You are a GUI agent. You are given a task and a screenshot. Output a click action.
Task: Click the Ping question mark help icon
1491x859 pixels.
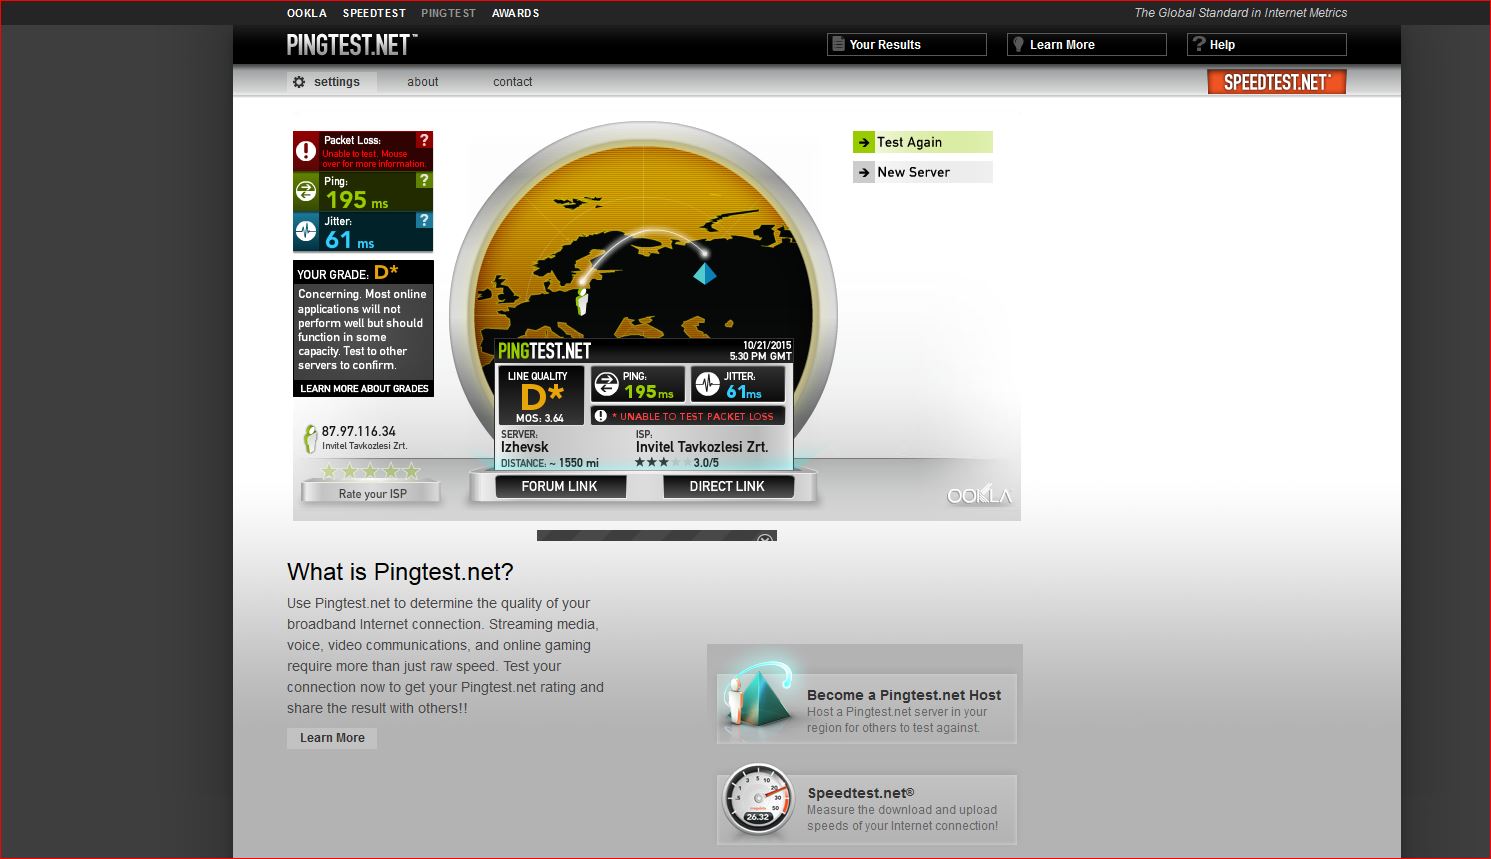[x=424, y=180]
